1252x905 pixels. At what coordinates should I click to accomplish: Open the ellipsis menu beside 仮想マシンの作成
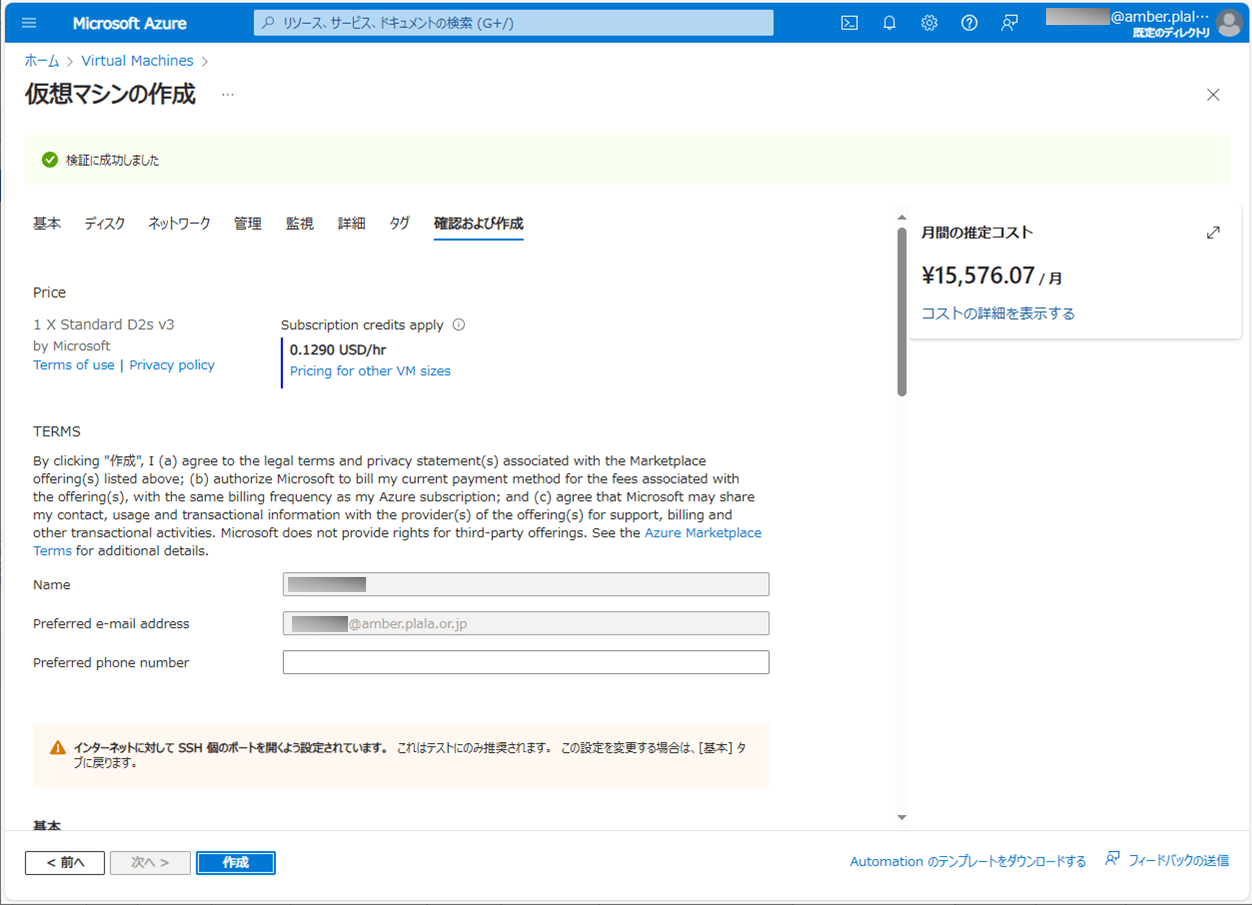point(228,95)
